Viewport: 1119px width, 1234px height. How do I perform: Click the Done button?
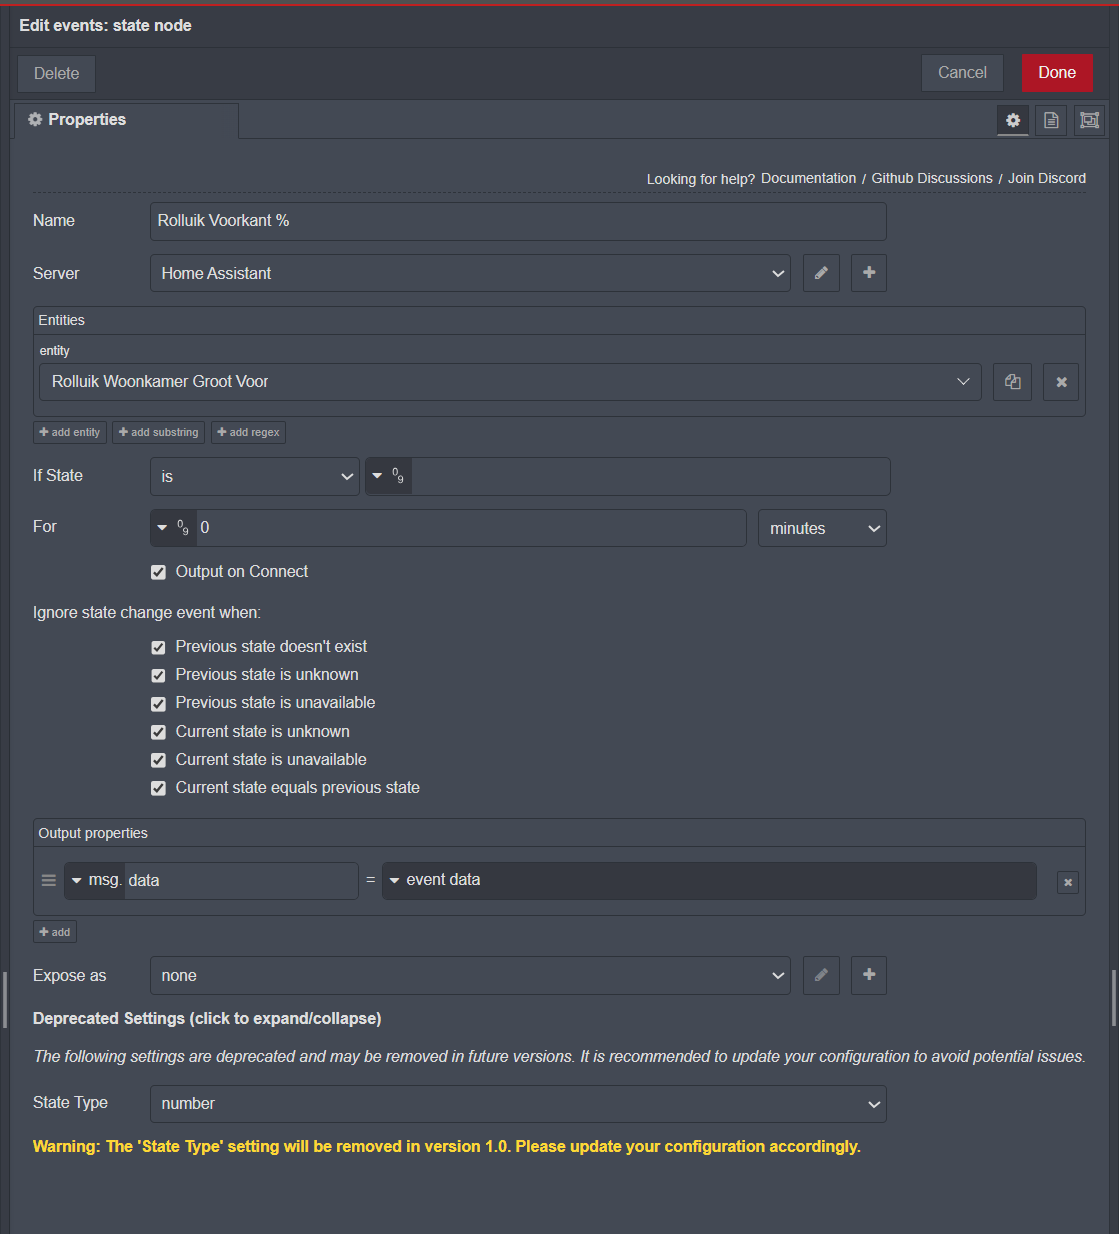[x=1057, y=73]
